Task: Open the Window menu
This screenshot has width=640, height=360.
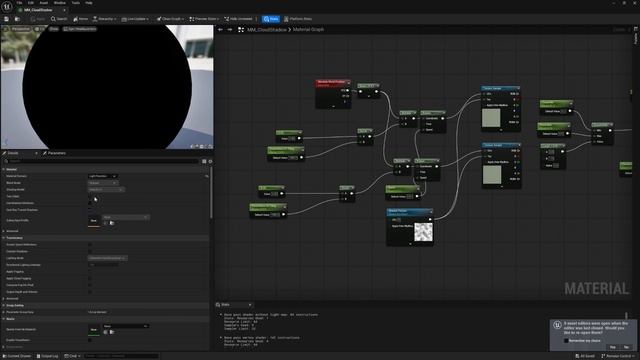Action: (x=60, y=3)
